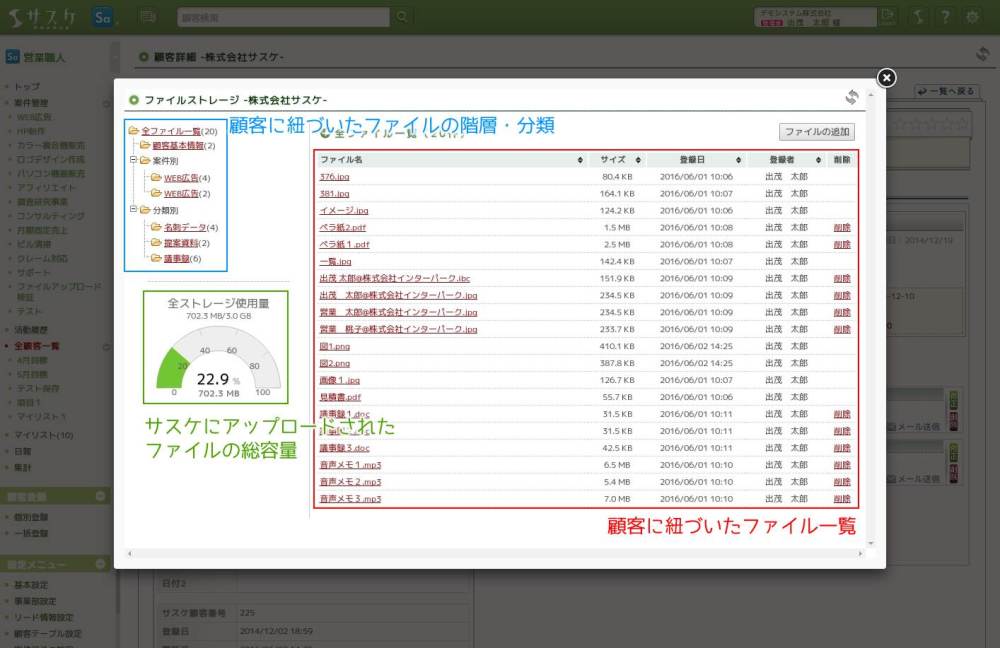Collapse the 分類別 tree node
The height and width of the screenshot is (648, 1000).
tap(133, 210)
